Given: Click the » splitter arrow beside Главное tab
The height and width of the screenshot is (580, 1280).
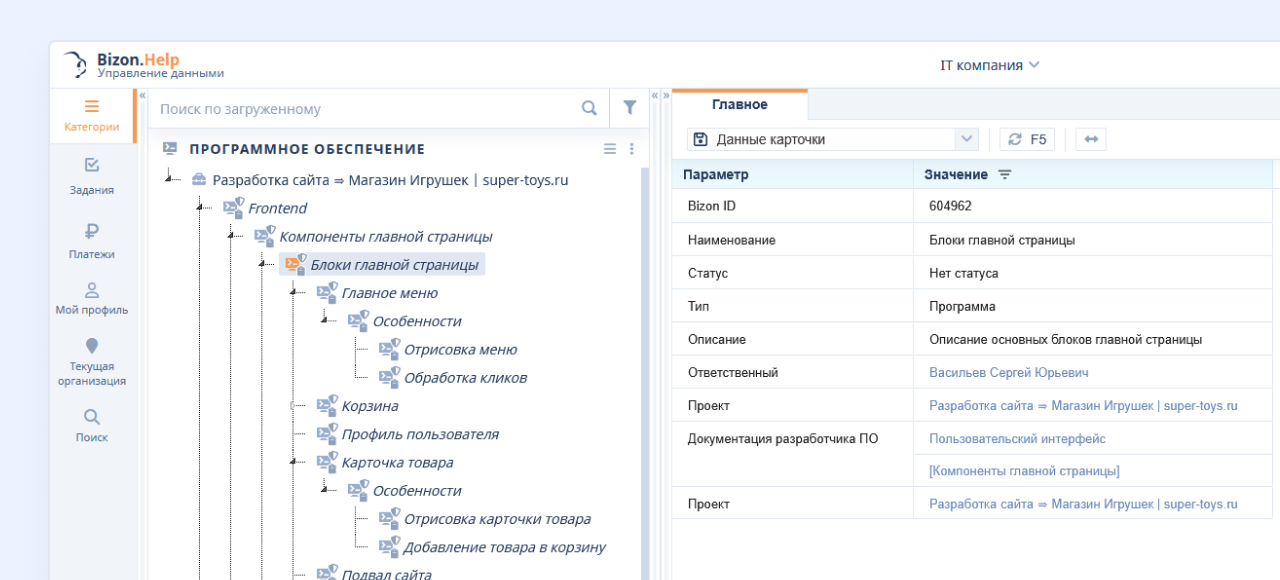Looking at the screenshot, I should point(666,95).
